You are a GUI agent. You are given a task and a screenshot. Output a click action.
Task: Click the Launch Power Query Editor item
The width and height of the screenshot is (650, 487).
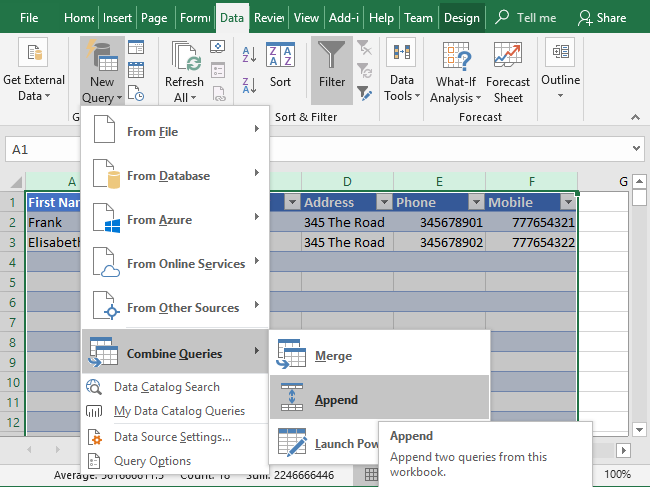pyautogui.click(x=325, y=443)
